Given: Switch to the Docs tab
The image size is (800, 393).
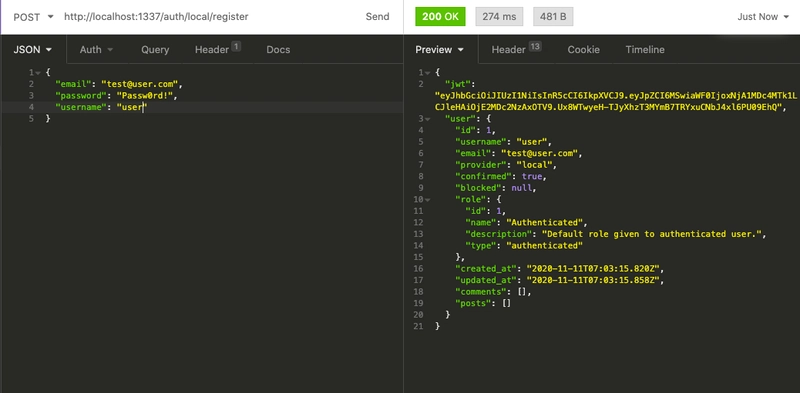Looking at the screenshot, I should point(278,50).
